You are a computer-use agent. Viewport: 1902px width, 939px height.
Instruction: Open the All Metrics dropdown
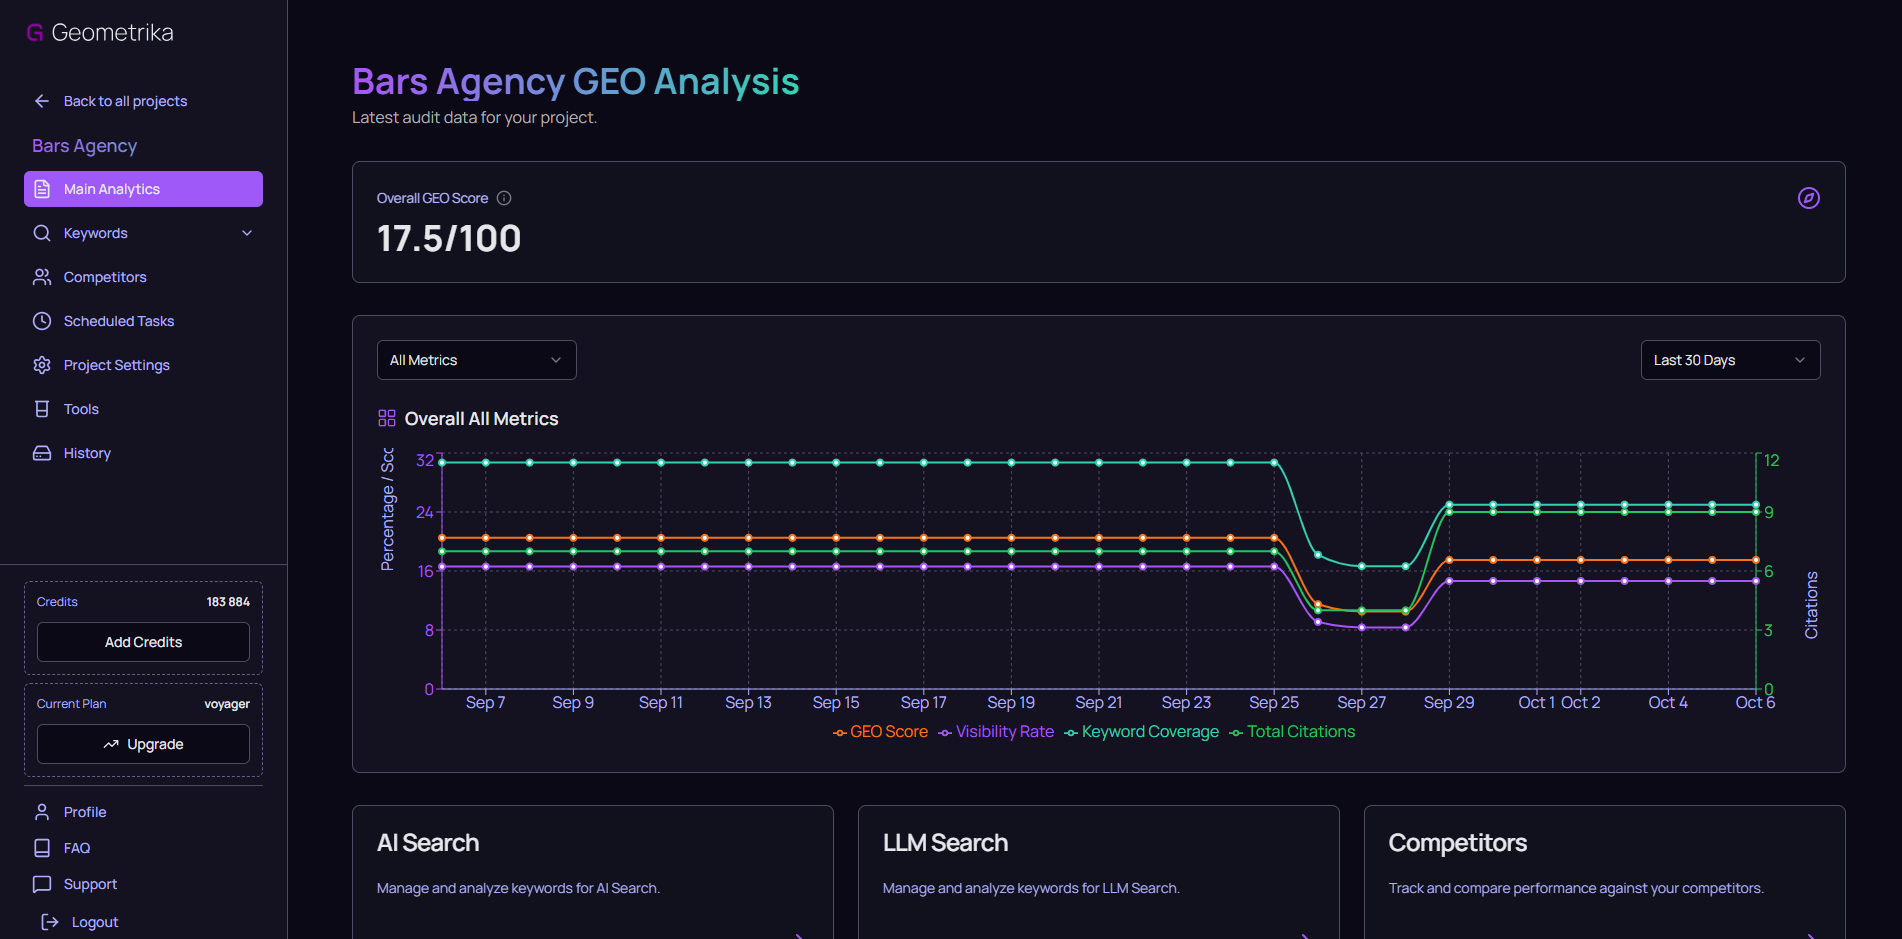point(476,360)
